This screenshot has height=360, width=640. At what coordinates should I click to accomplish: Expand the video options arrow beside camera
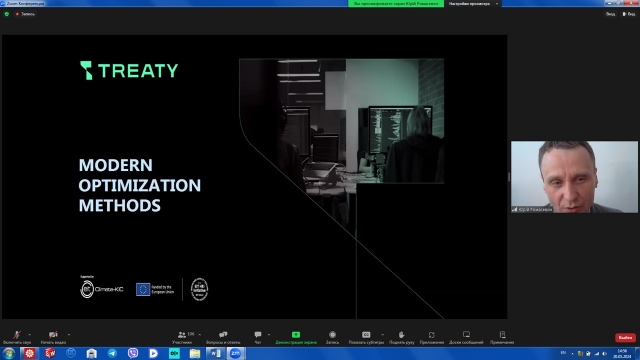[x=69, y=335]
